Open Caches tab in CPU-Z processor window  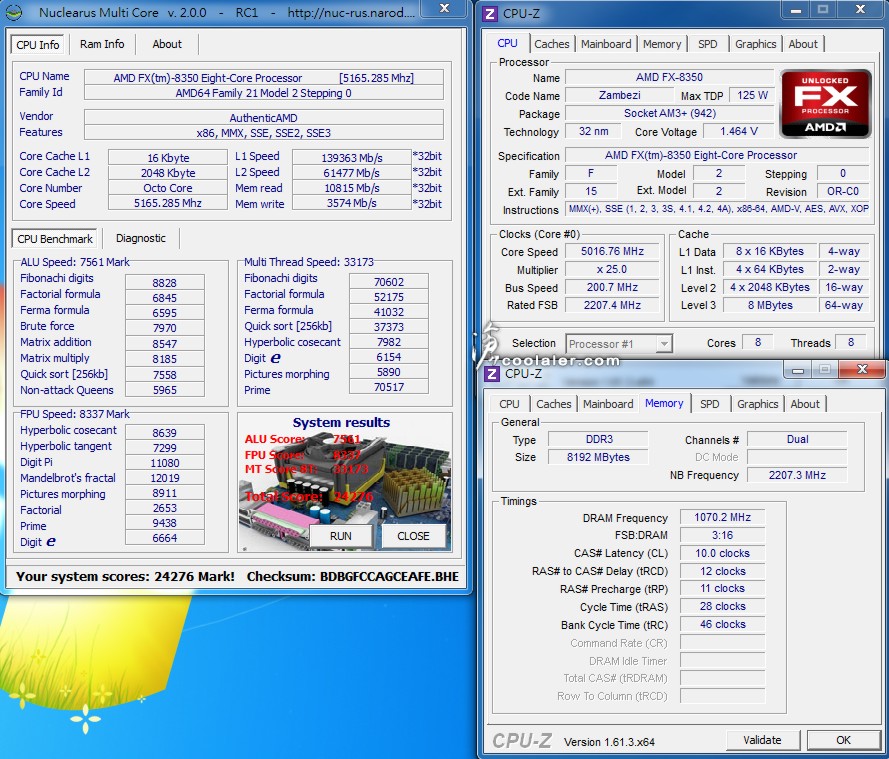(552, 44)
